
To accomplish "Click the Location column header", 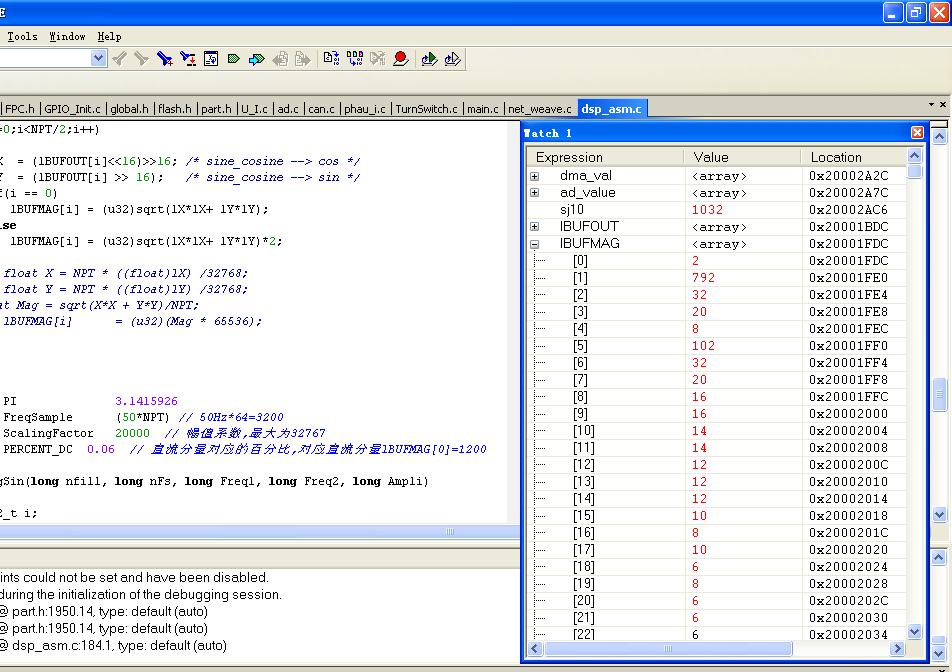I will (853, 157).
